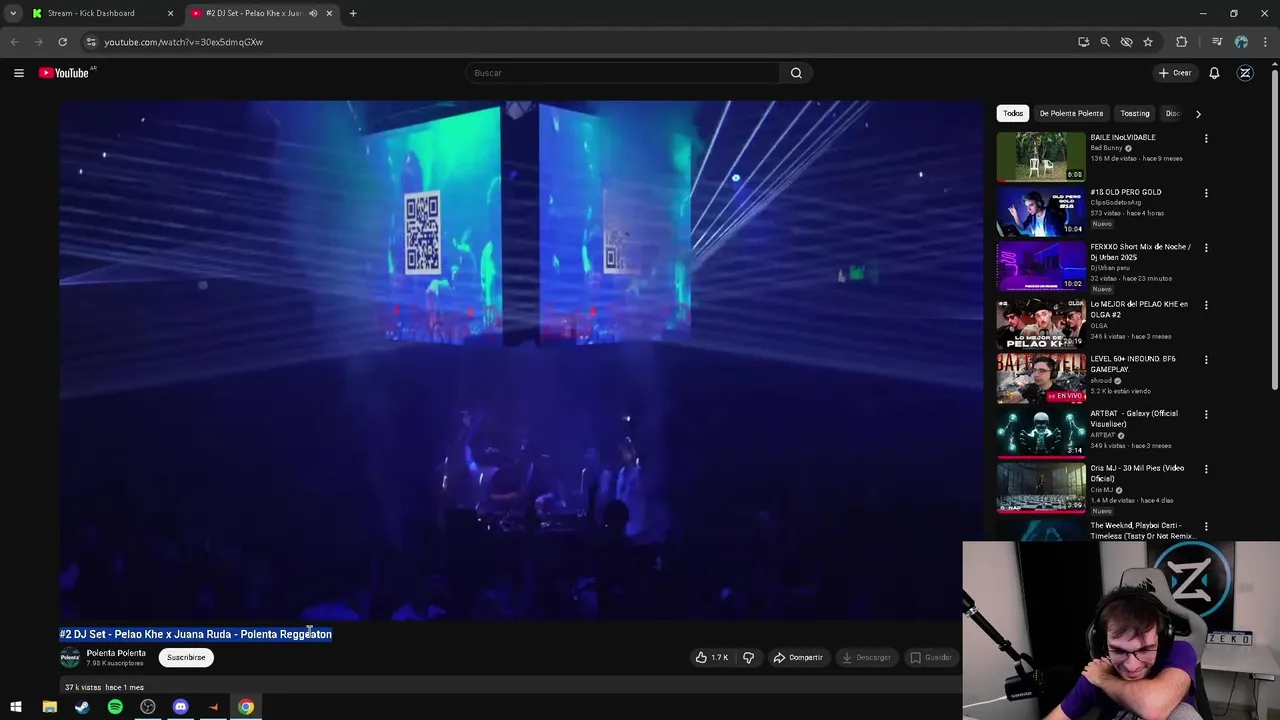Open Discord from the taskbar

coord(180,707)
